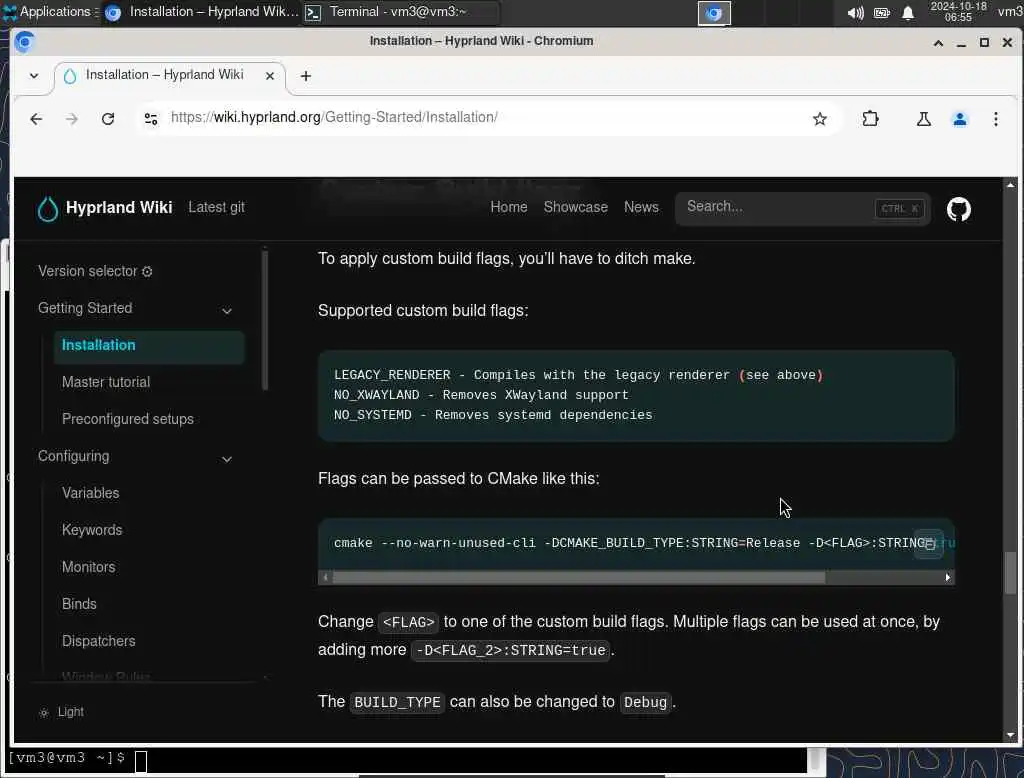This screenshot has height=778, width=1024.
Task: Open the battery indicator in system tray
Action: pos(882,13)
